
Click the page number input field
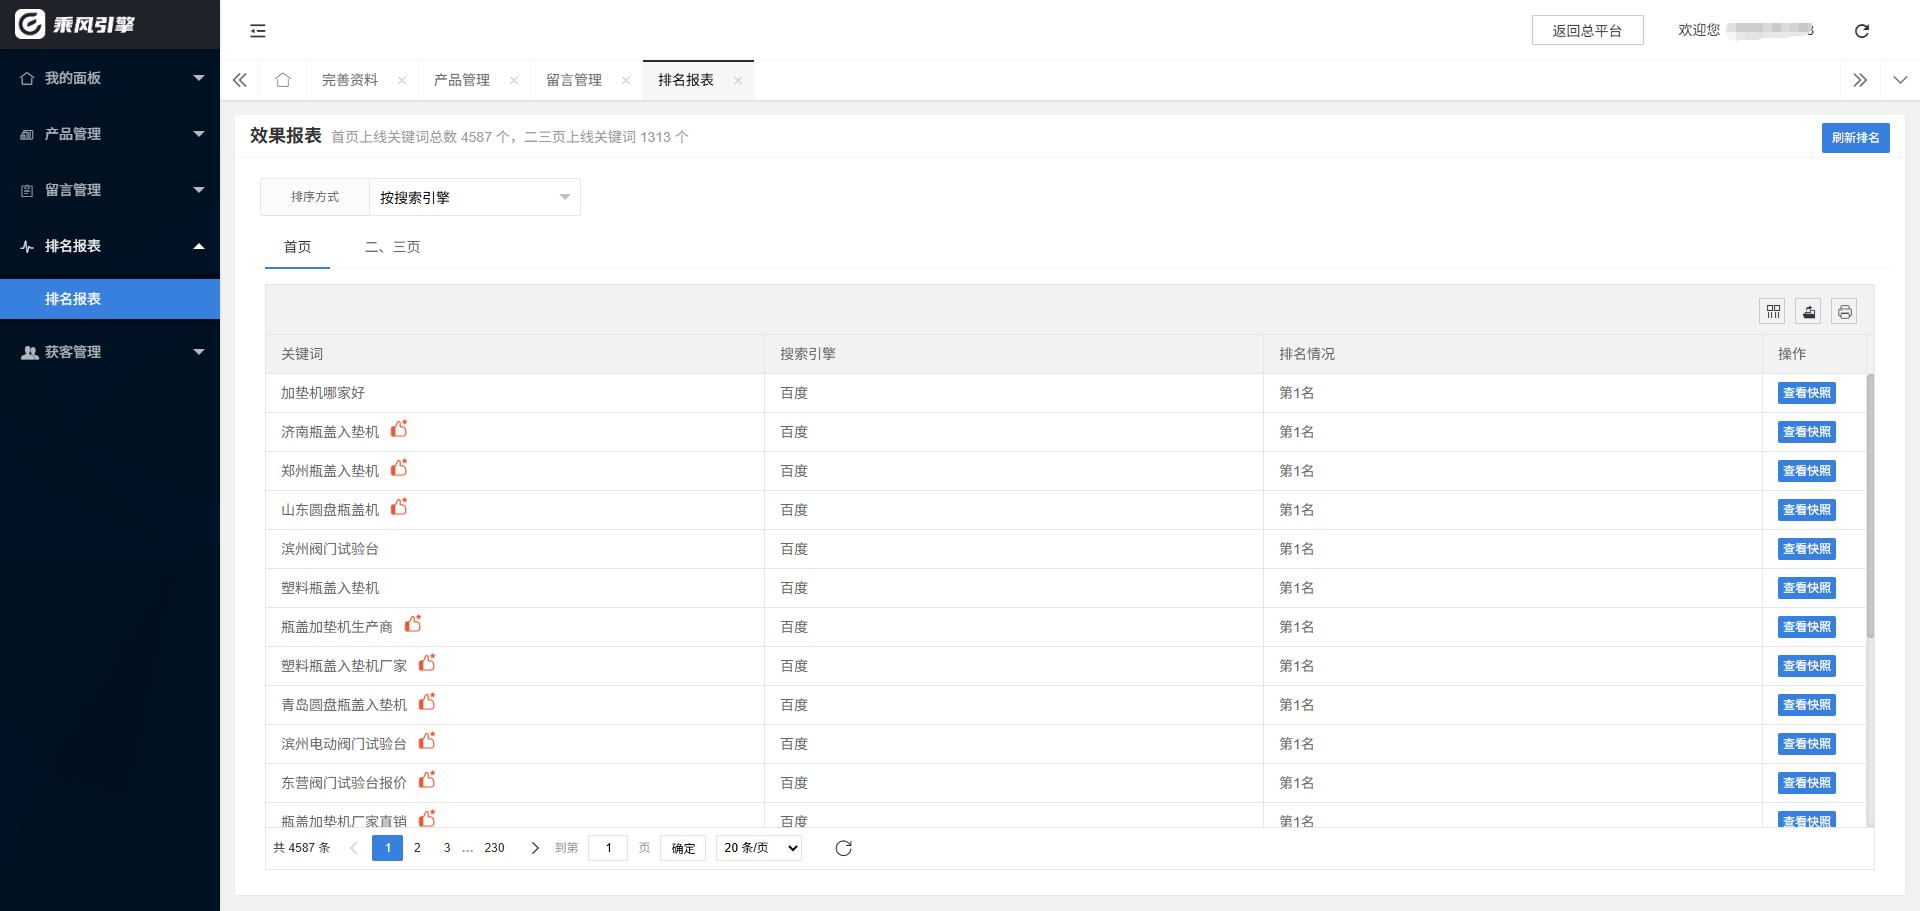pos(608,848)
